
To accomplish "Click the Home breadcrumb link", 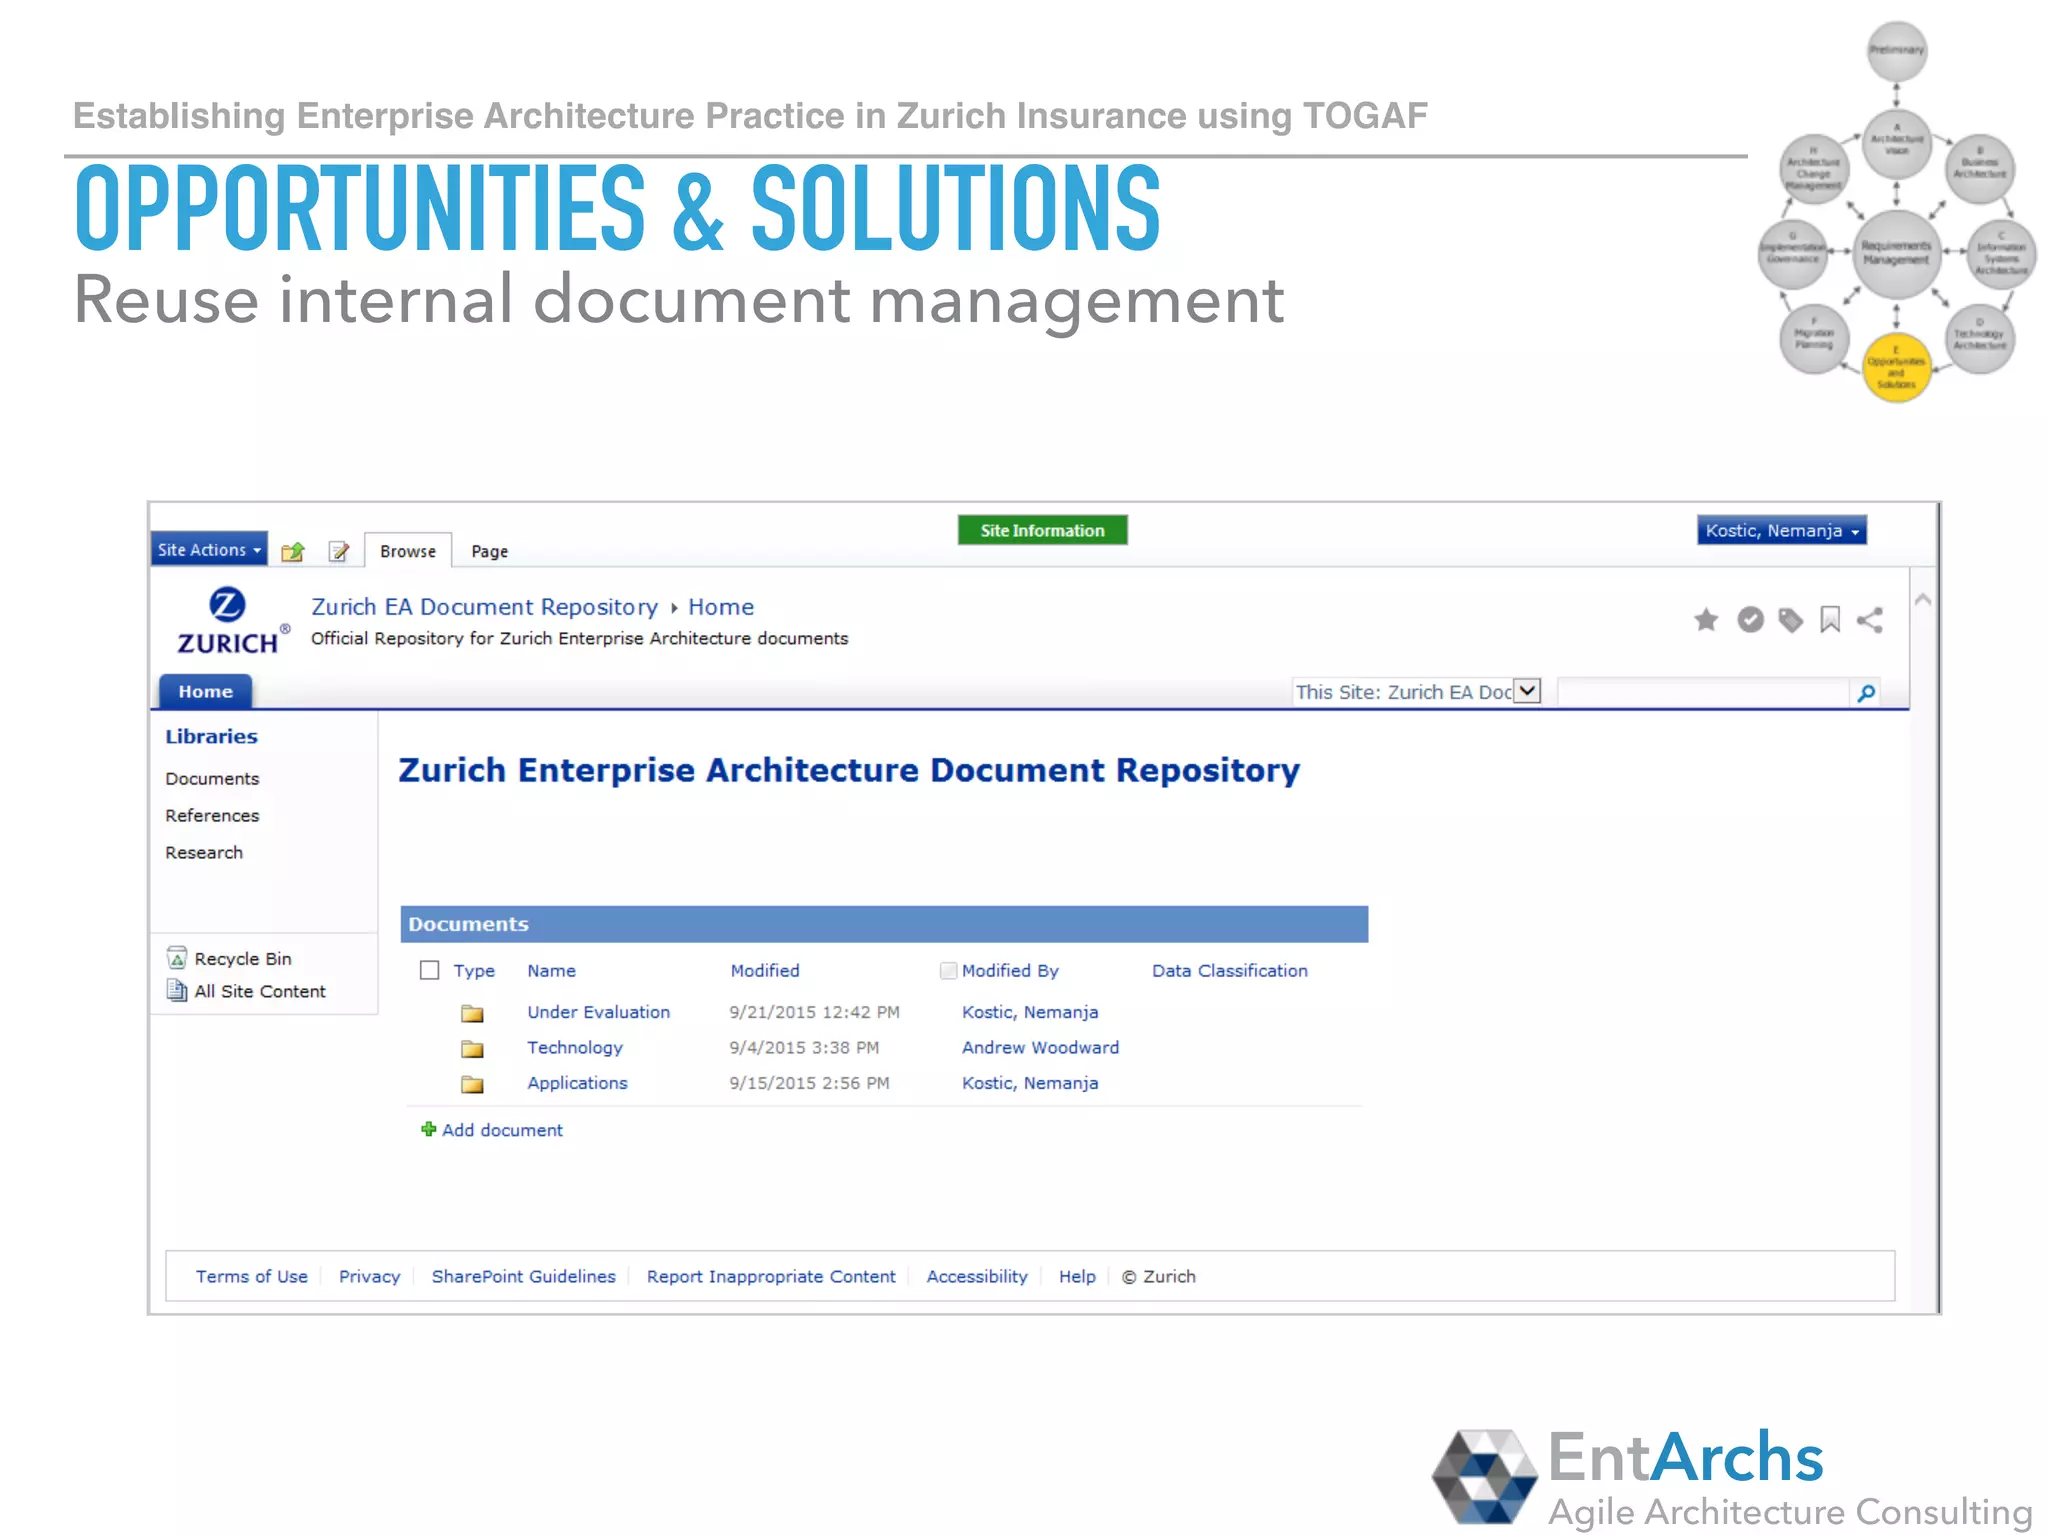I will click(721, 607).
